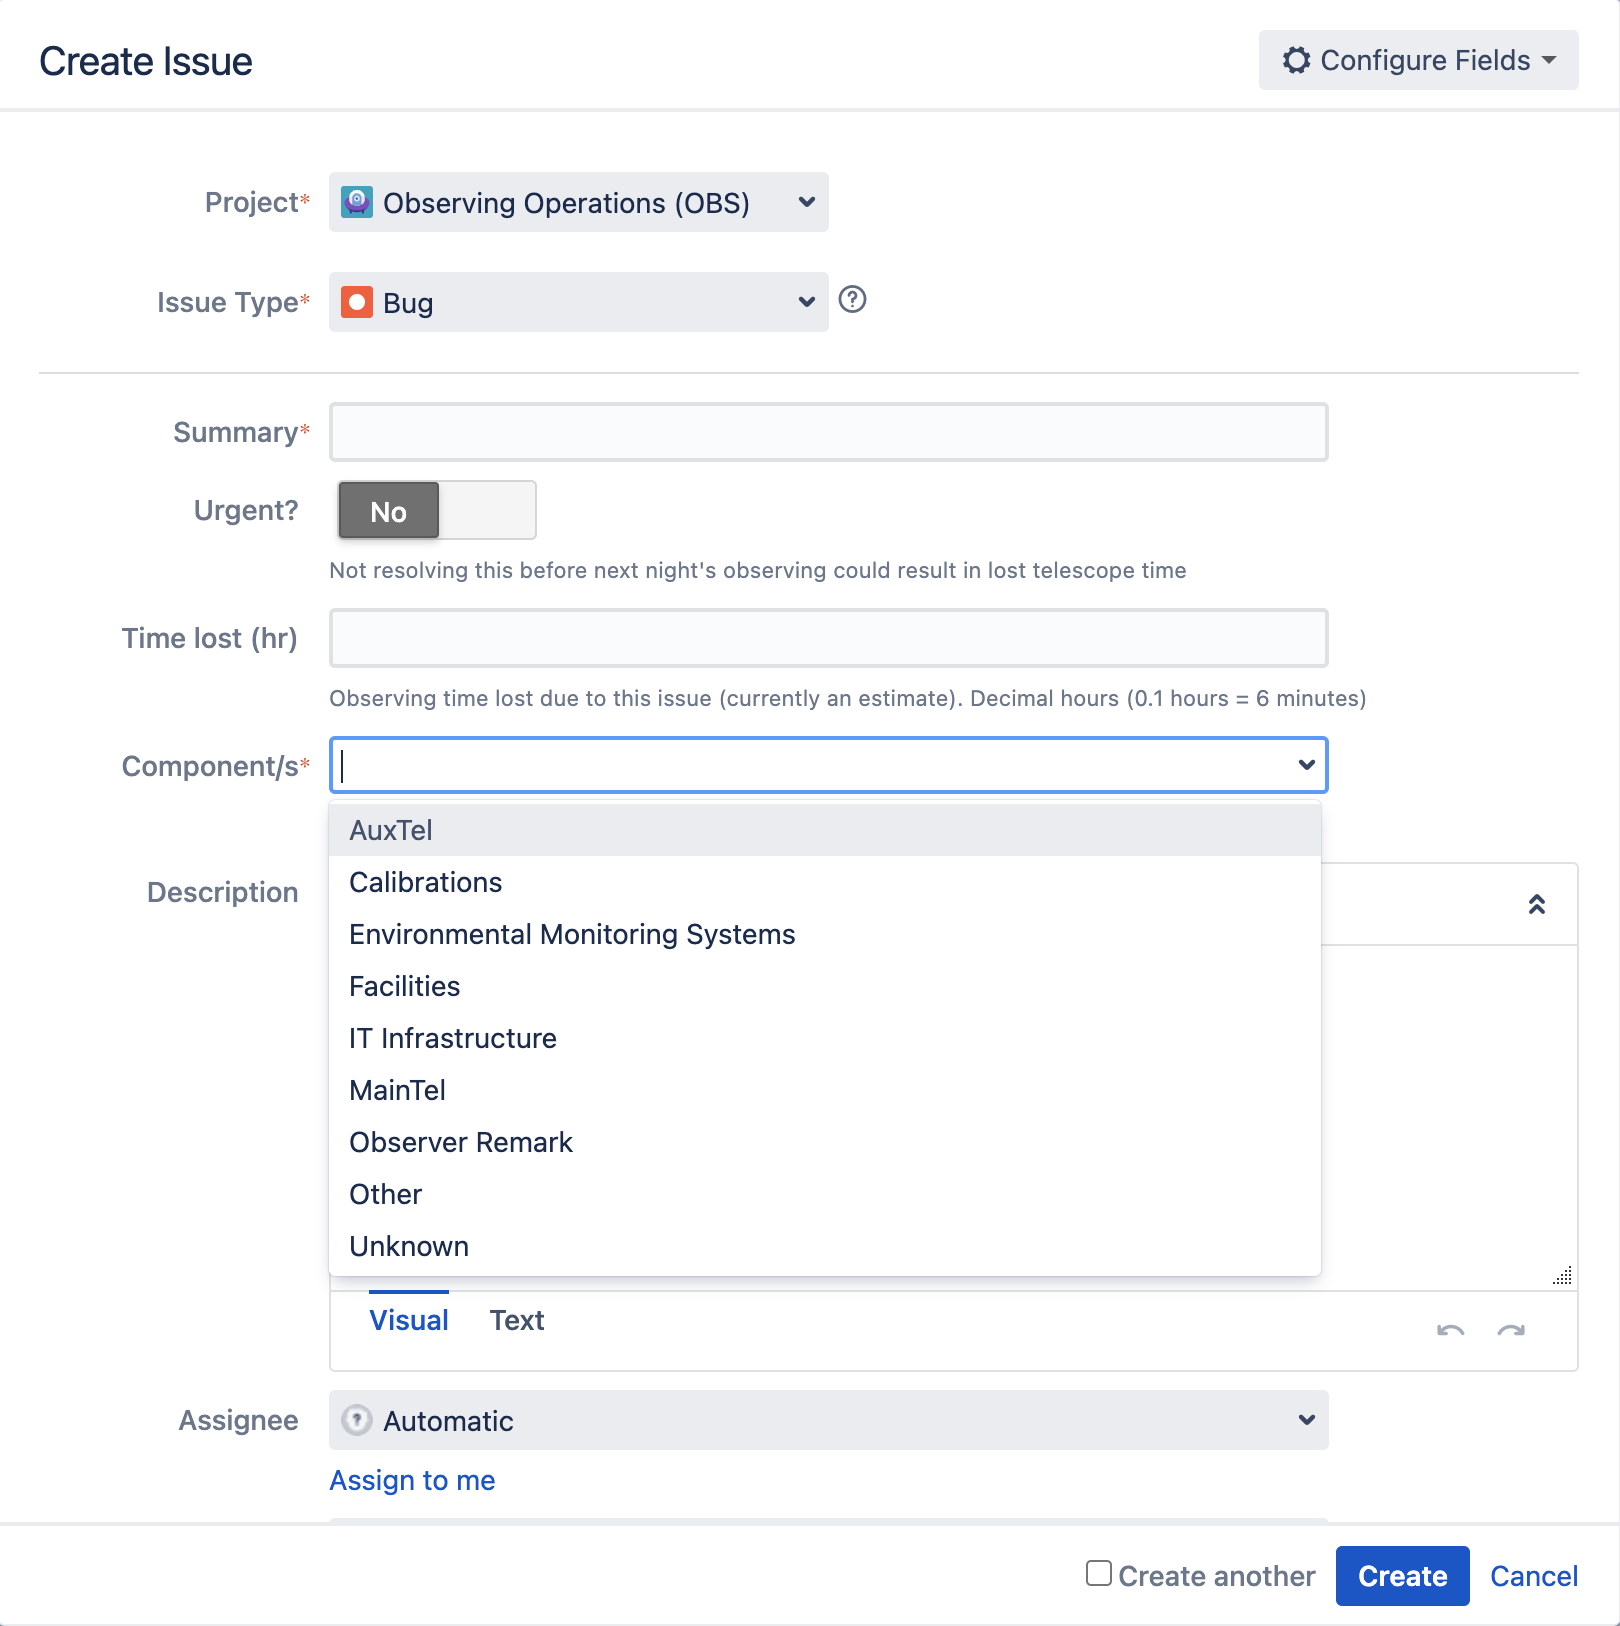Viewport: 1620px width, 1626px height.
Task: Click the Assign to me link
Action: point(412,1480)
